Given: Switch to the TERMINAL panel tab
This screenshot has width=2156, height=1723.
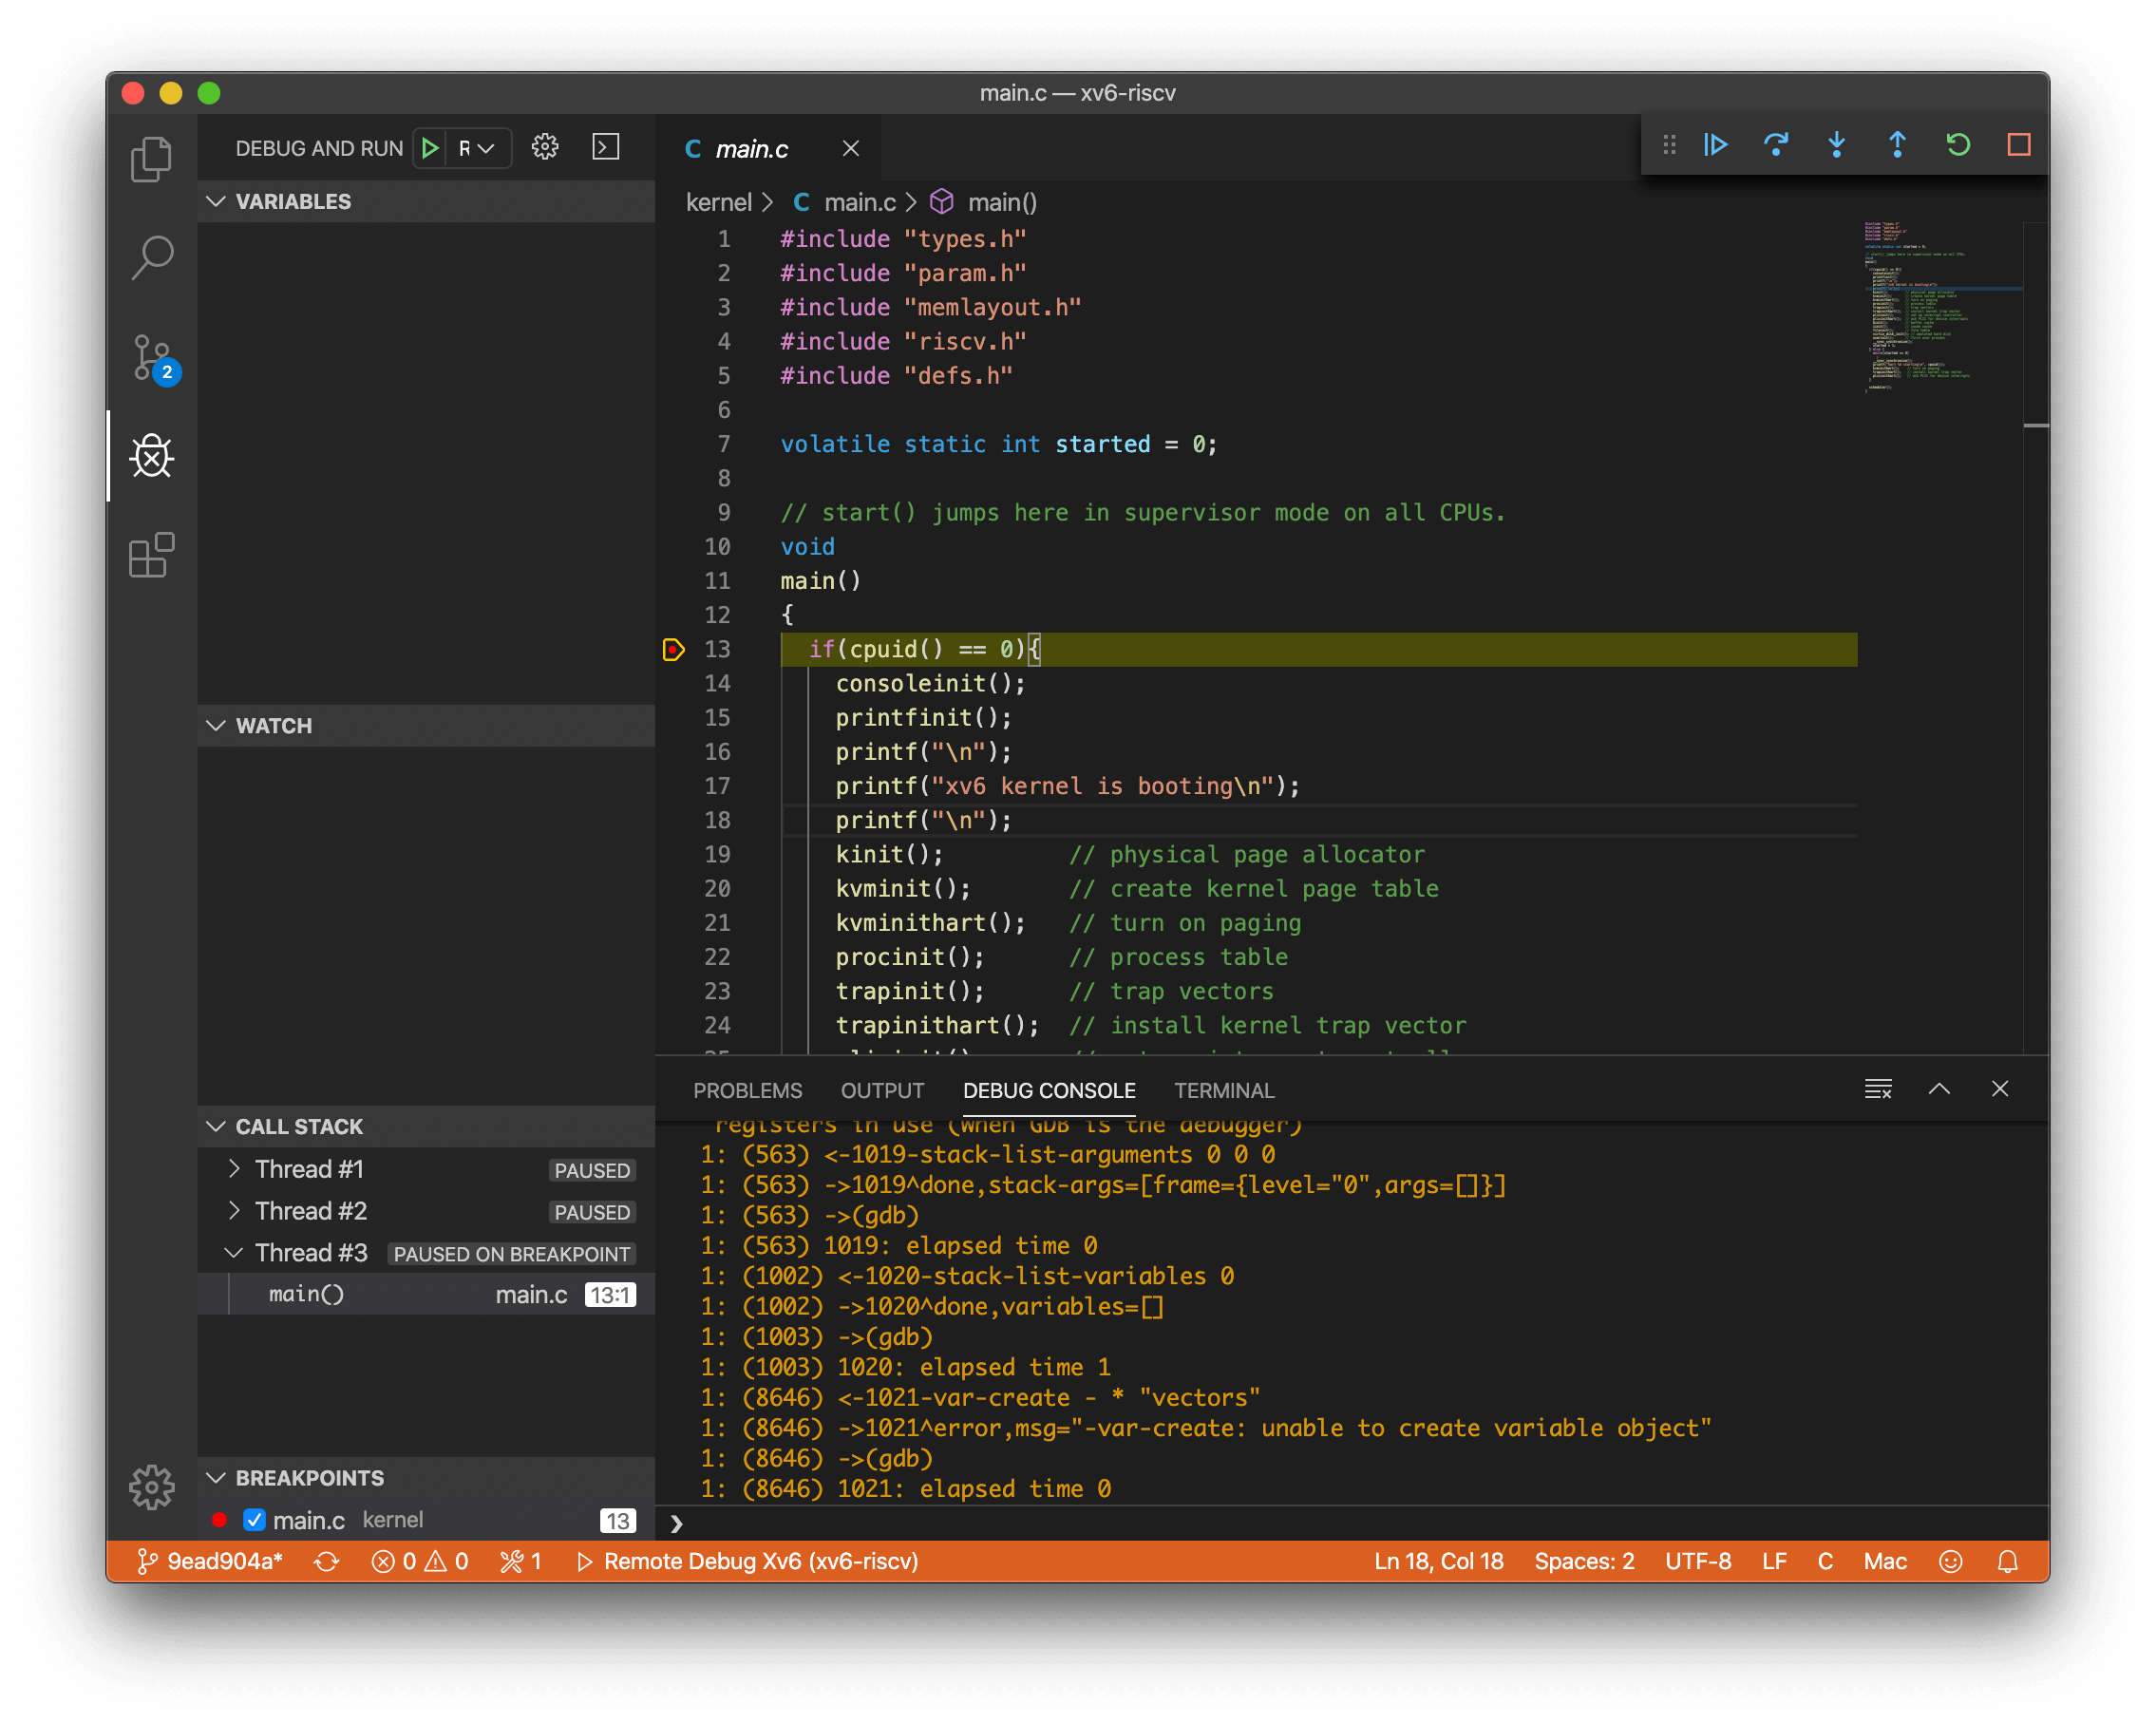Looking at the screenshot, I should tap(1223, 1090).
